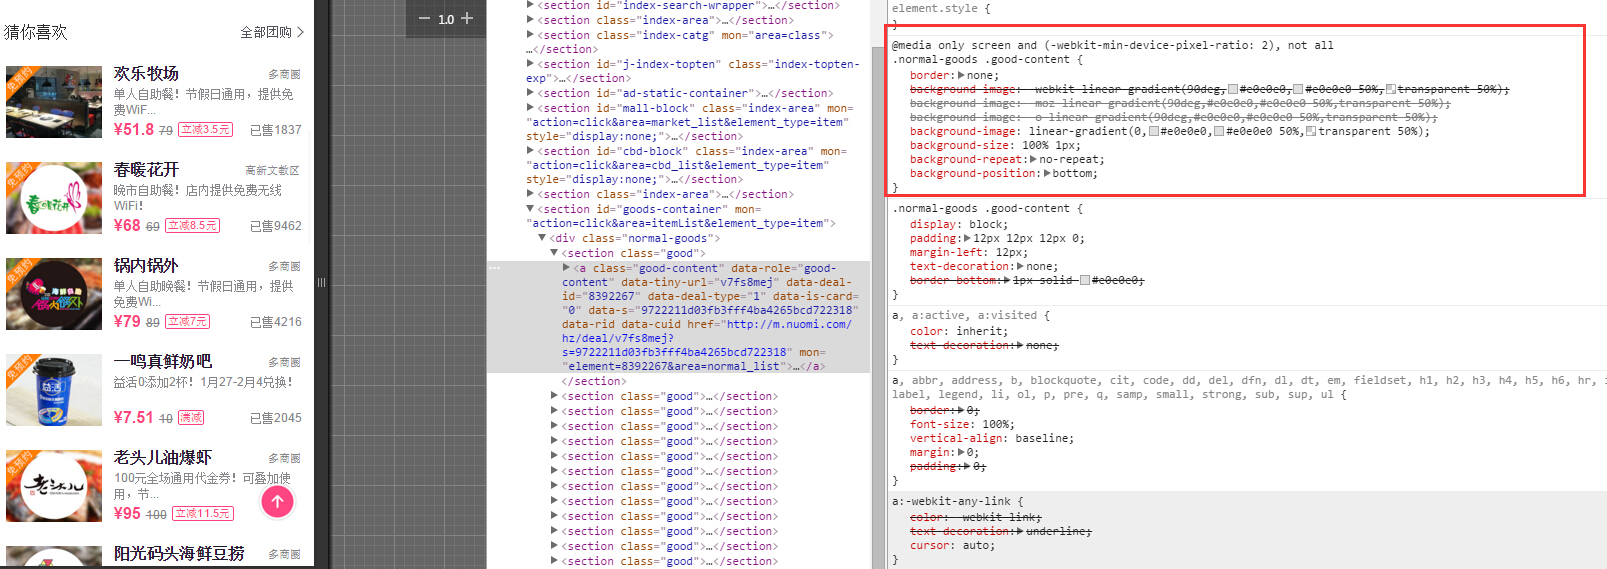The image size is (1607, 569).
Task: Expand the selected good-content anchor node
Action: point(567,268)
